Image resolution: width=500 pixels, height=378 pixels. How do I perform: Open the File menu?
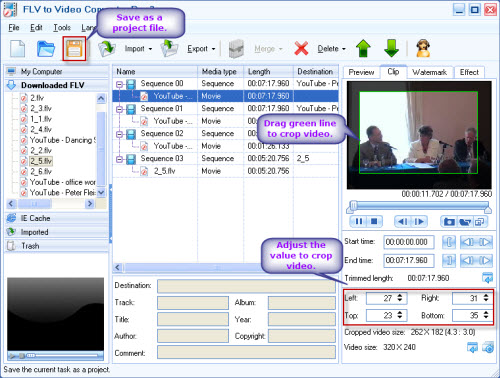click(x=14, y=28)
